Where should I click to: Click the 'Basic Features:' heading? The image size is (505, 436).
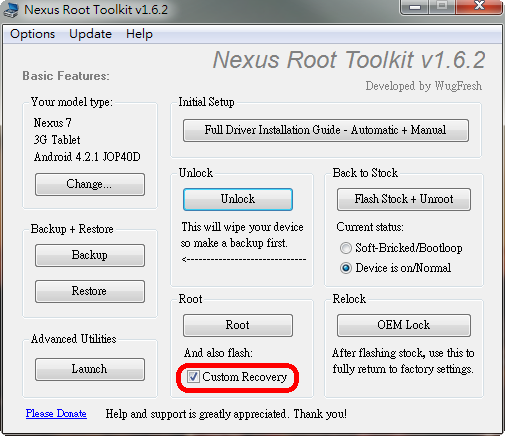tap(66, 76)
